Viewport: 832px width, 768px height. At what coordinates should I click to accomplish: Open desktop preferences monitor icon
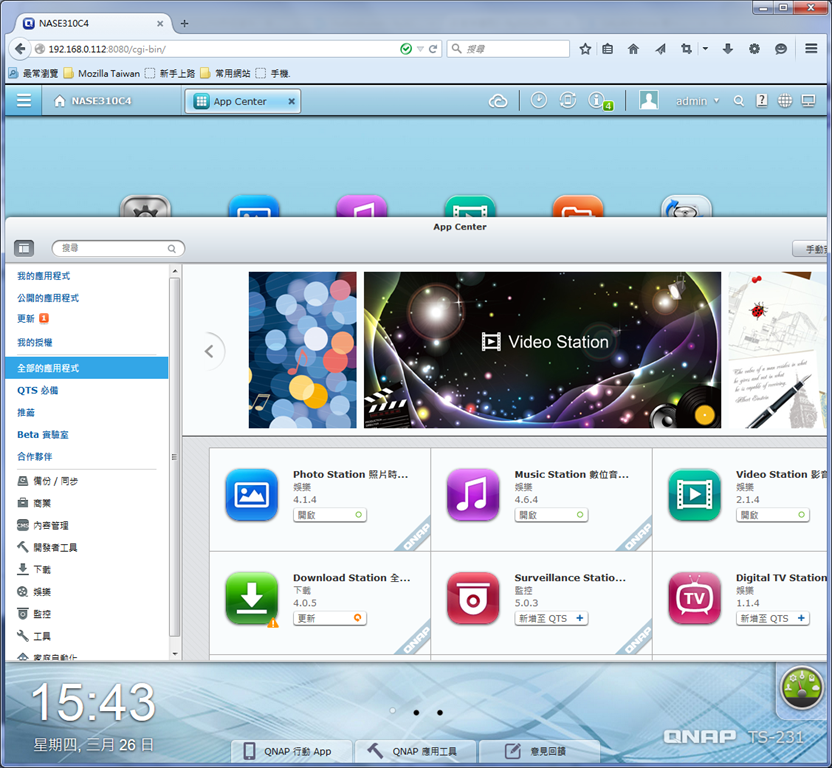coord(808,100)
